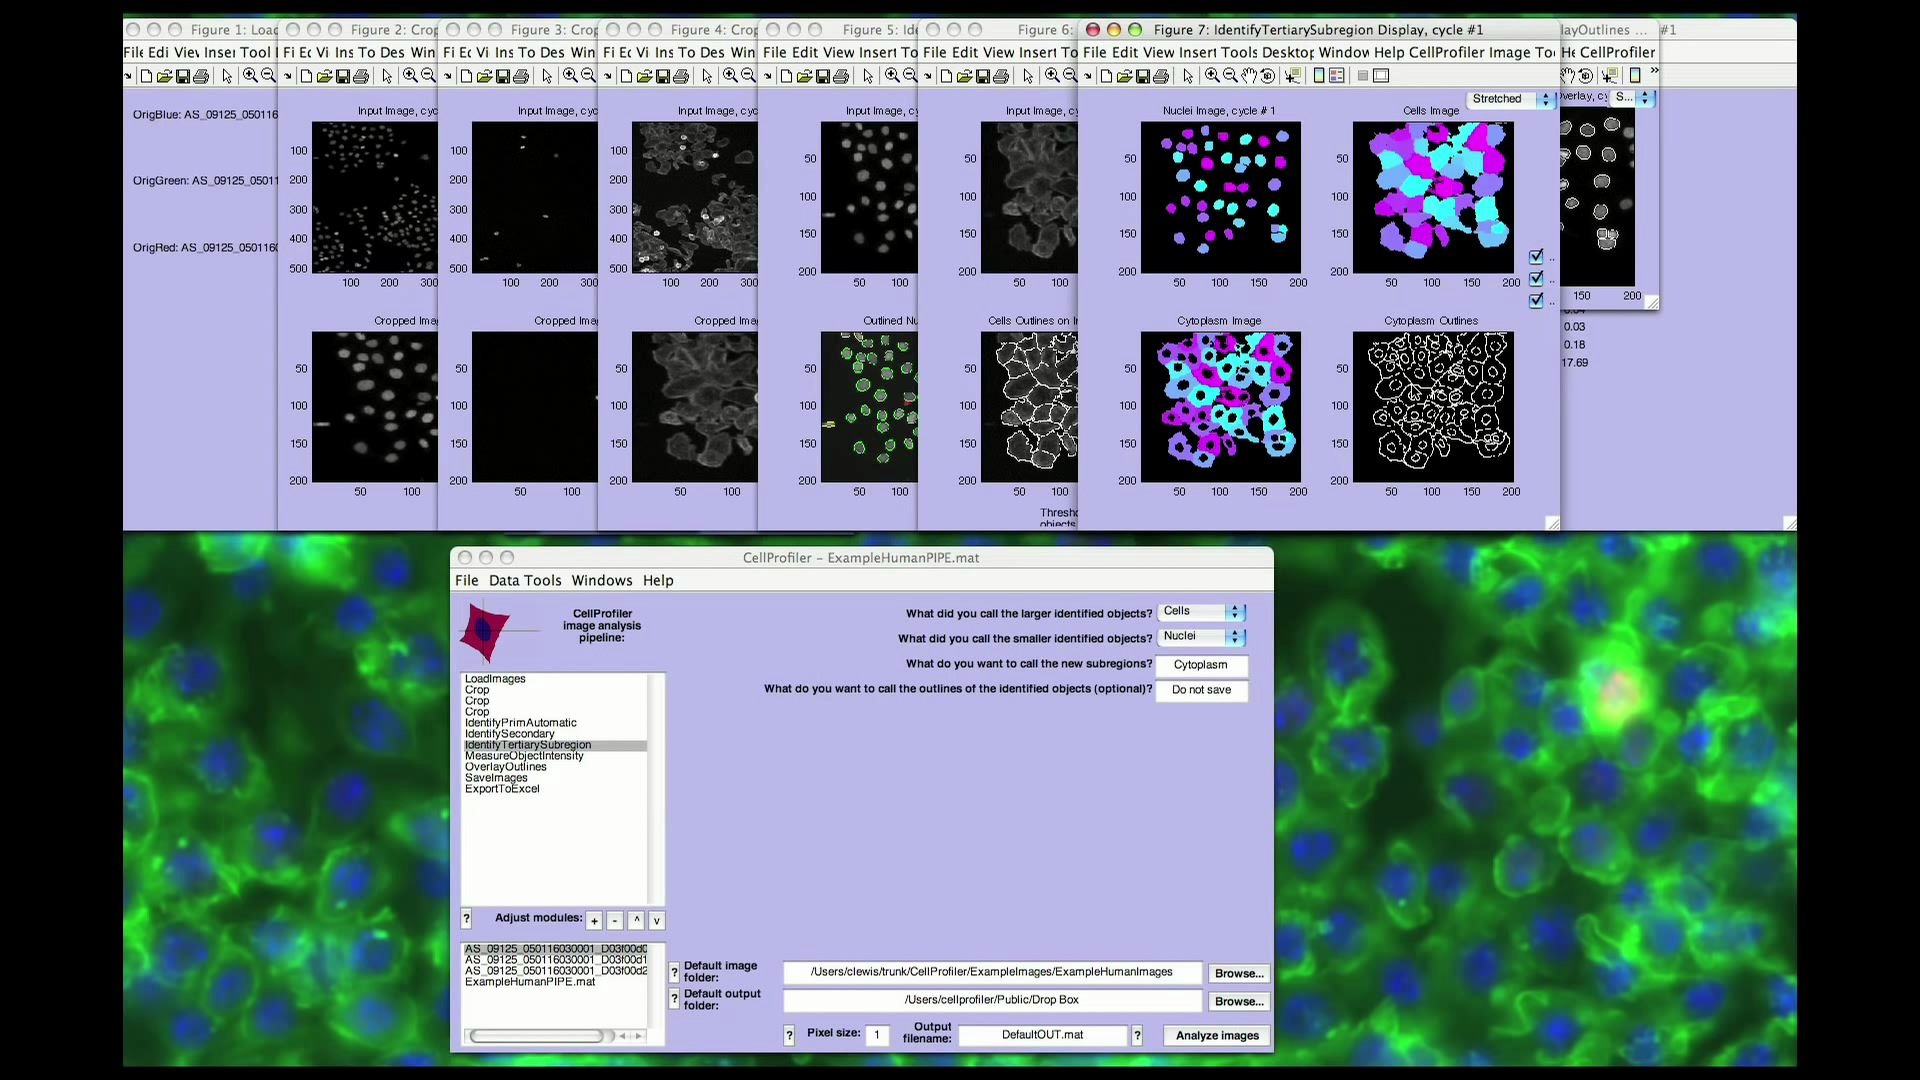The width and height of the screenshot is (1920, 1080).
Task: Open Data Tools menu in CellProfiler
Action: (x=525, y=581)
